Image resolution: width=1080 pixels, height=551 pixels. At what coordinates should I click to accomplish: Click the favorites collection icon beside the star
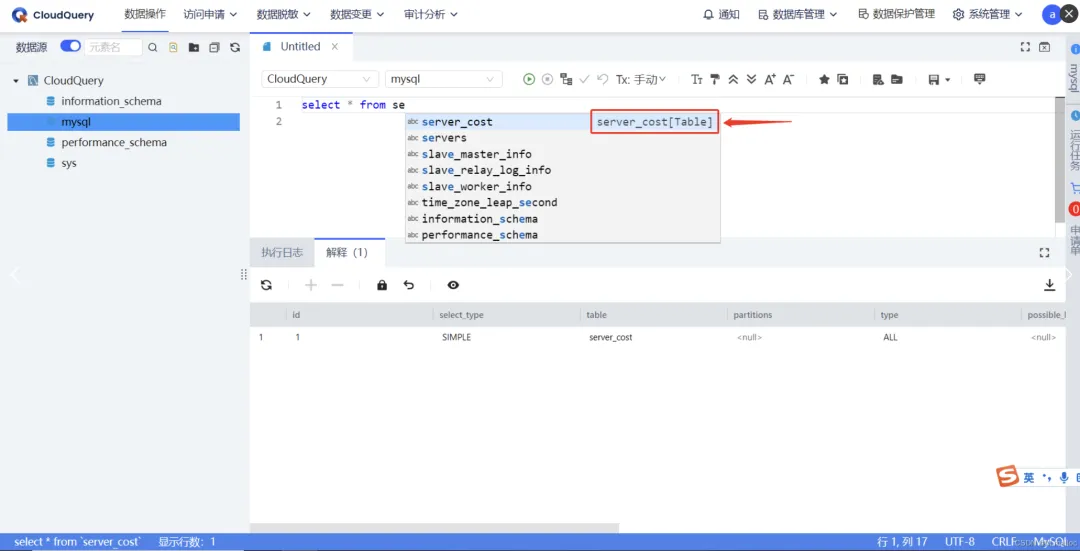click(x=842, y=79)
